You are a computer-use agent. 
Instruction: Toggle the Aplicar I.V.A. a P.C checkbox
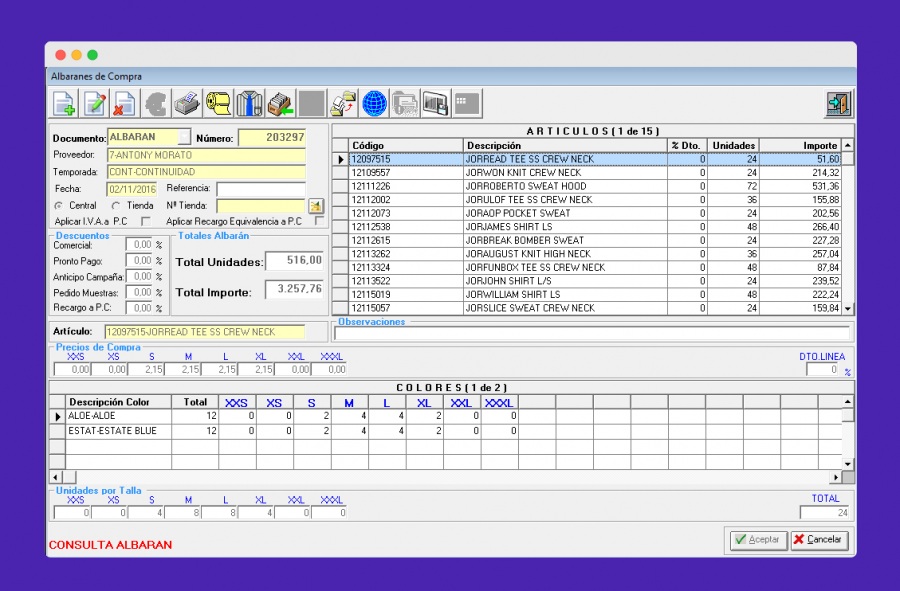tap(146, 221)
